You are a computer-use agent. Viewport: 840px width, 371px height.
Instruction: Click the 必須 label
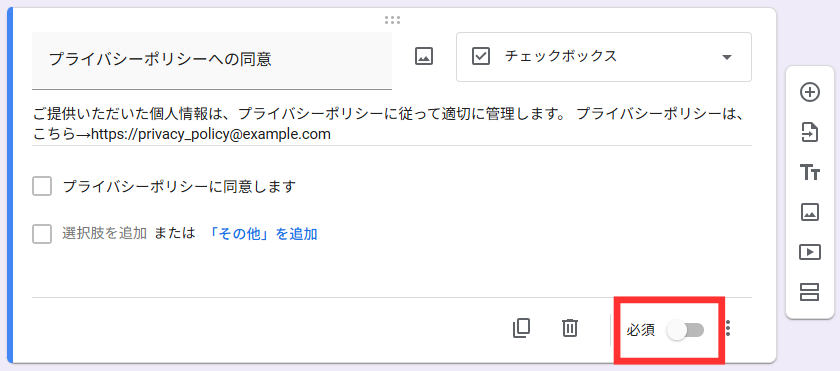tap(641, 330)
